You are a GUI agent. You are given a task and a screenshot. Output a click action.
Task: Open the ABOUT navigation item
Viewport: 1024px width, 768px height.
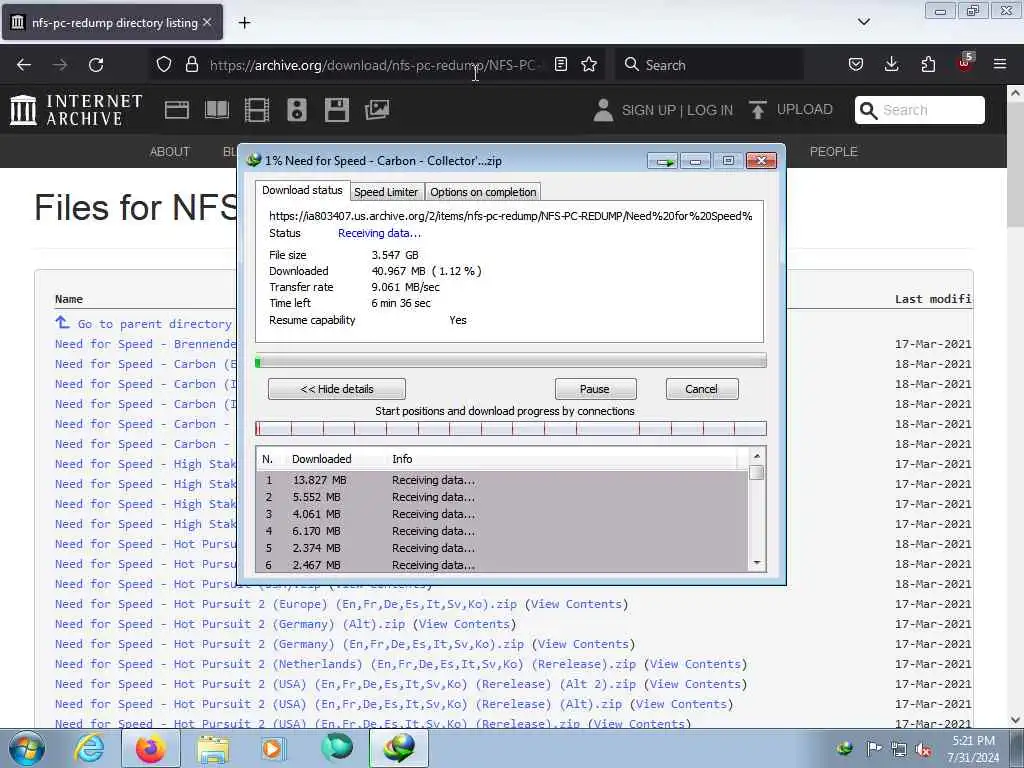click(170, 152)
